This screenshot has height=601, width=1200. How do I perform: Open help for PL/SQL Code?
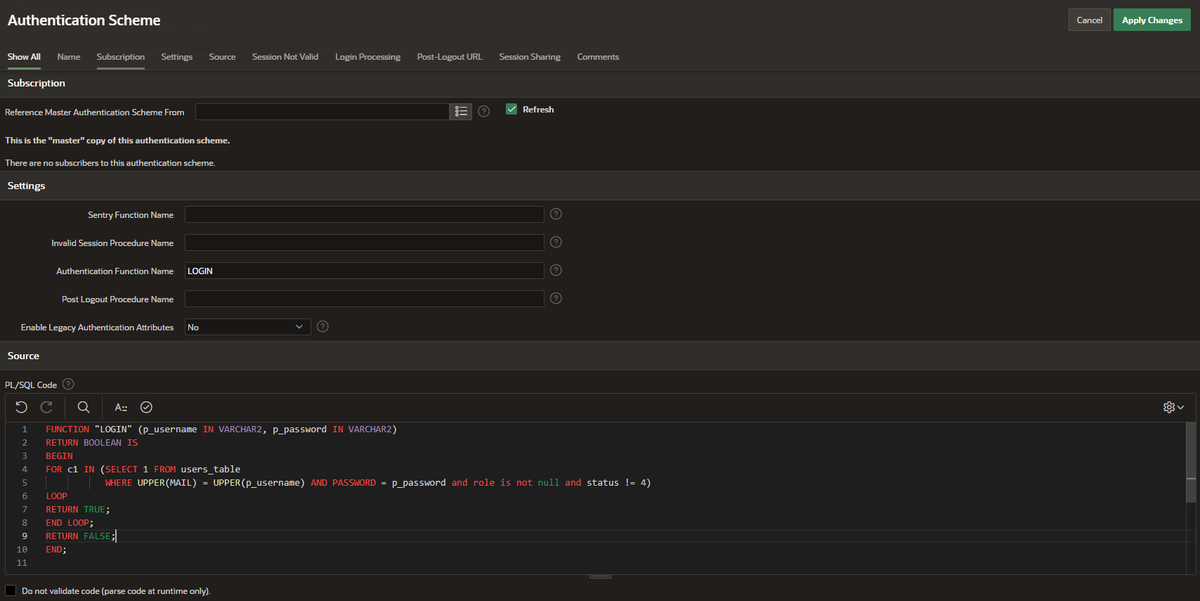tap(68, 384)
